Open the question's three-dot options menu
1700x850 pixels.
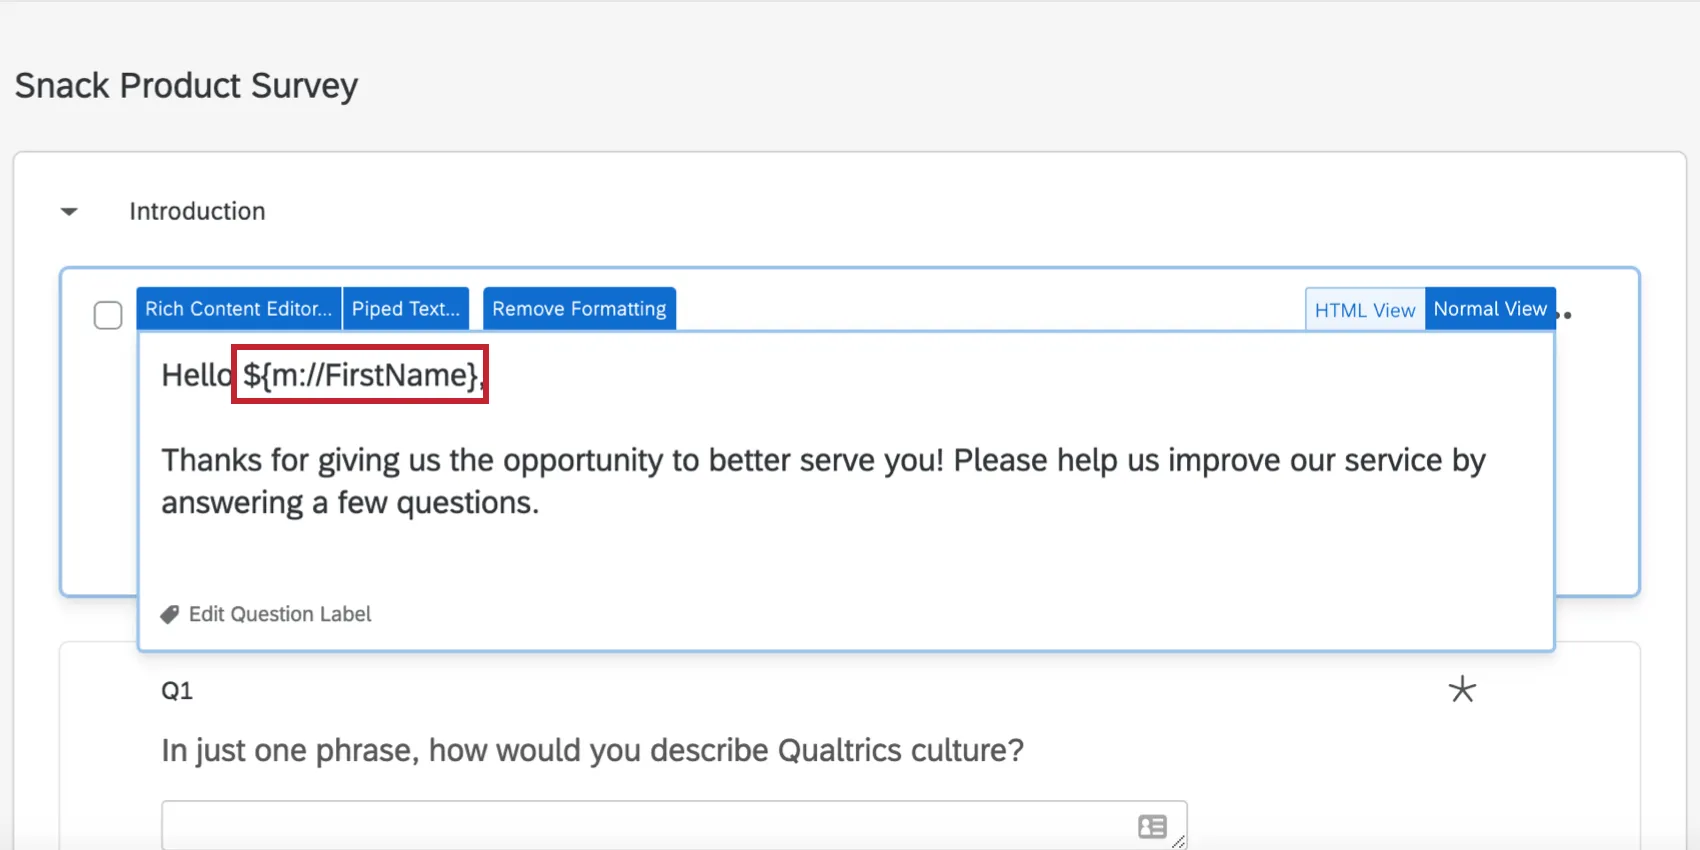(x=1566, y=315)
